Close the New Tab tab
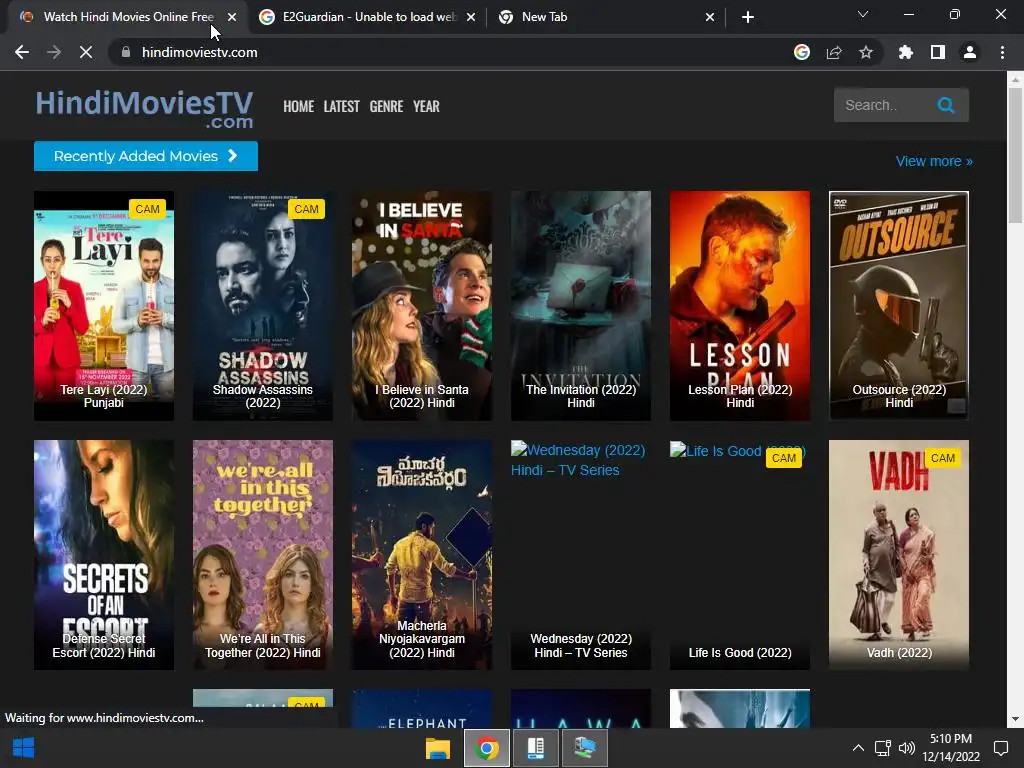 click(710, 18)
